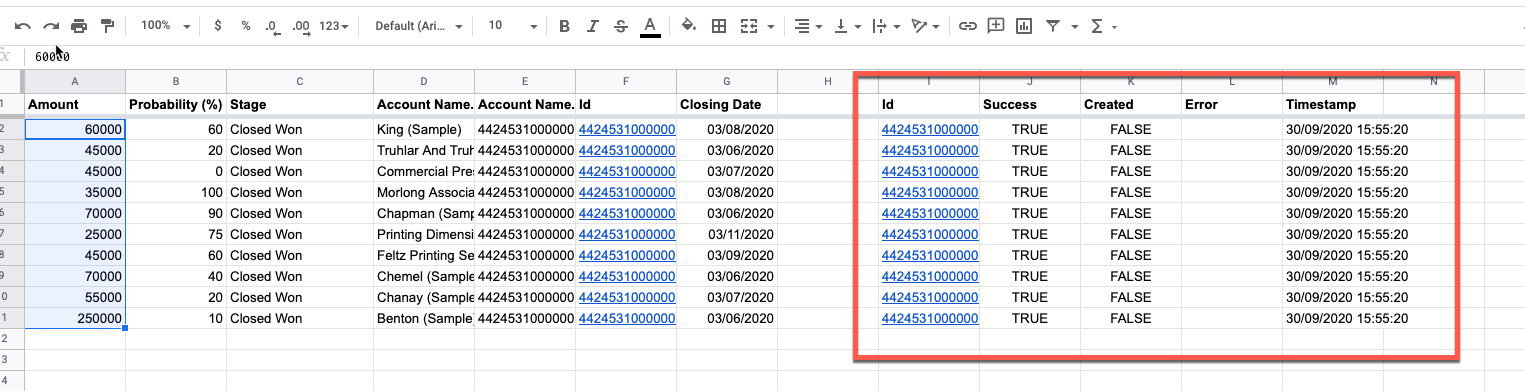Select column A header
Image resolution: width=1525 pixels, height=391 pixels.
[x=75, y=81]
